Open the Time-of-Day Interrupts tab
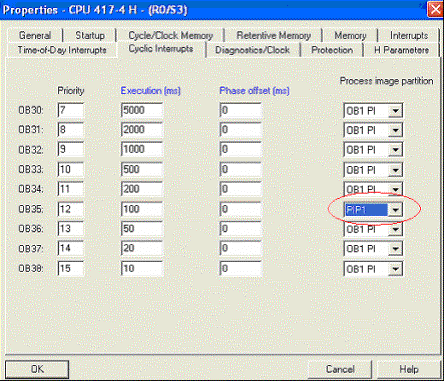 (62, 50)
